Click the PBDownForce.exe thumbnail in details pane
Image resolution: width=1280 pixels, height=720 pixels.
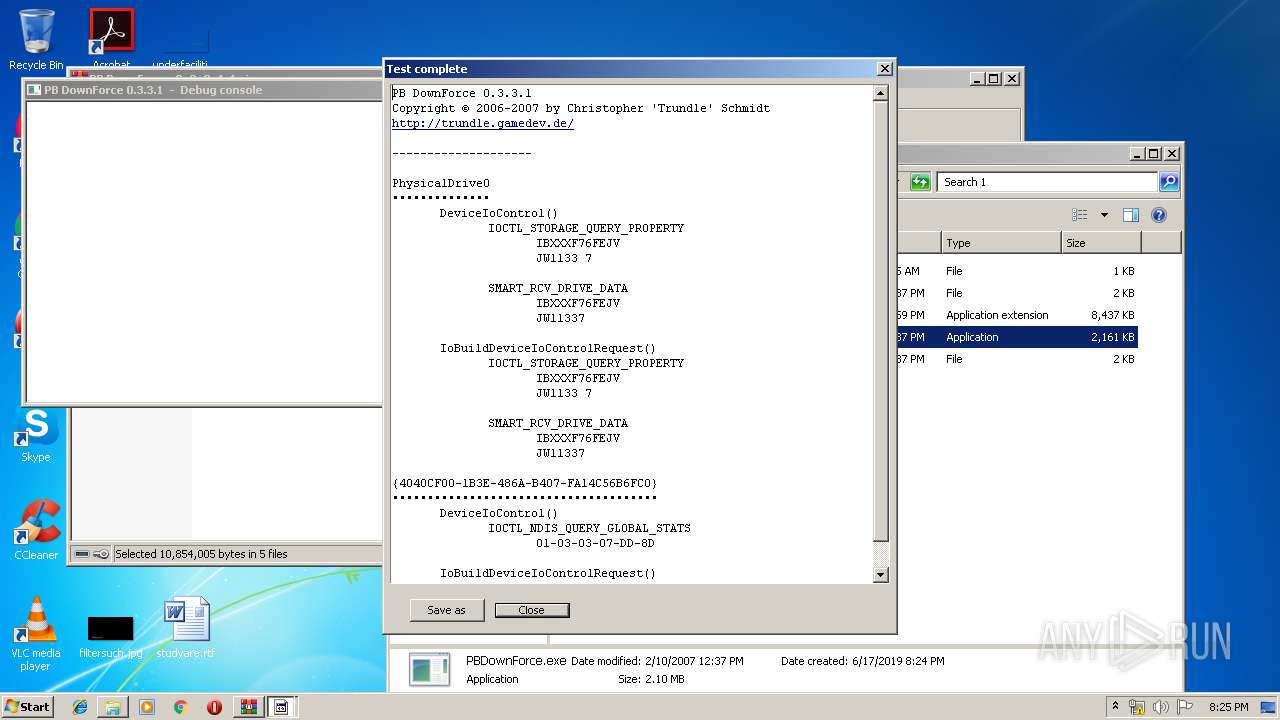(430, 670)
